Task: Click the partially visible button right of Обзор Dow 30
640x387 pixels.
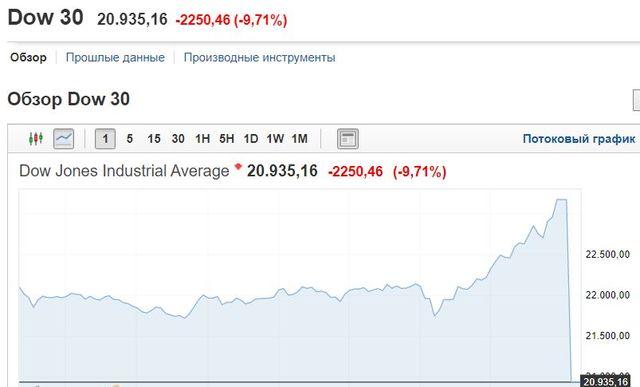Action: click(x=636, y=100)
